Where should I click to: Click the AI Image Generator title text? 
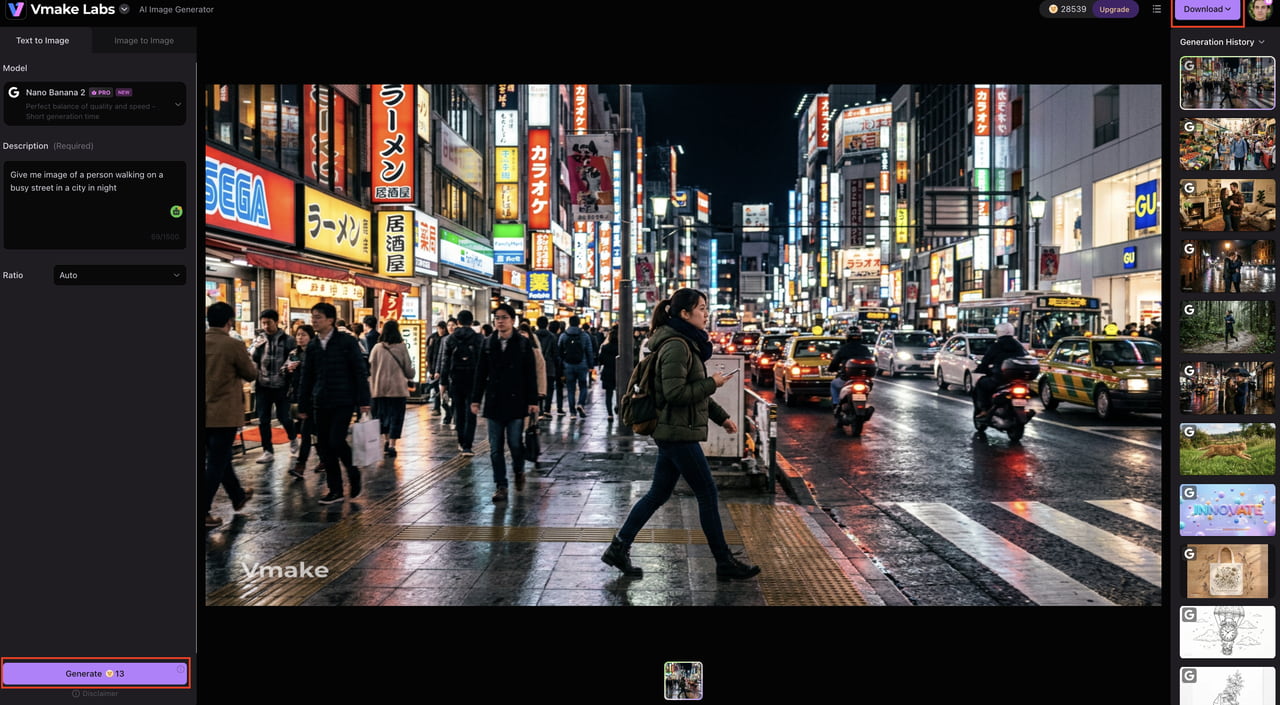(176, 10)
